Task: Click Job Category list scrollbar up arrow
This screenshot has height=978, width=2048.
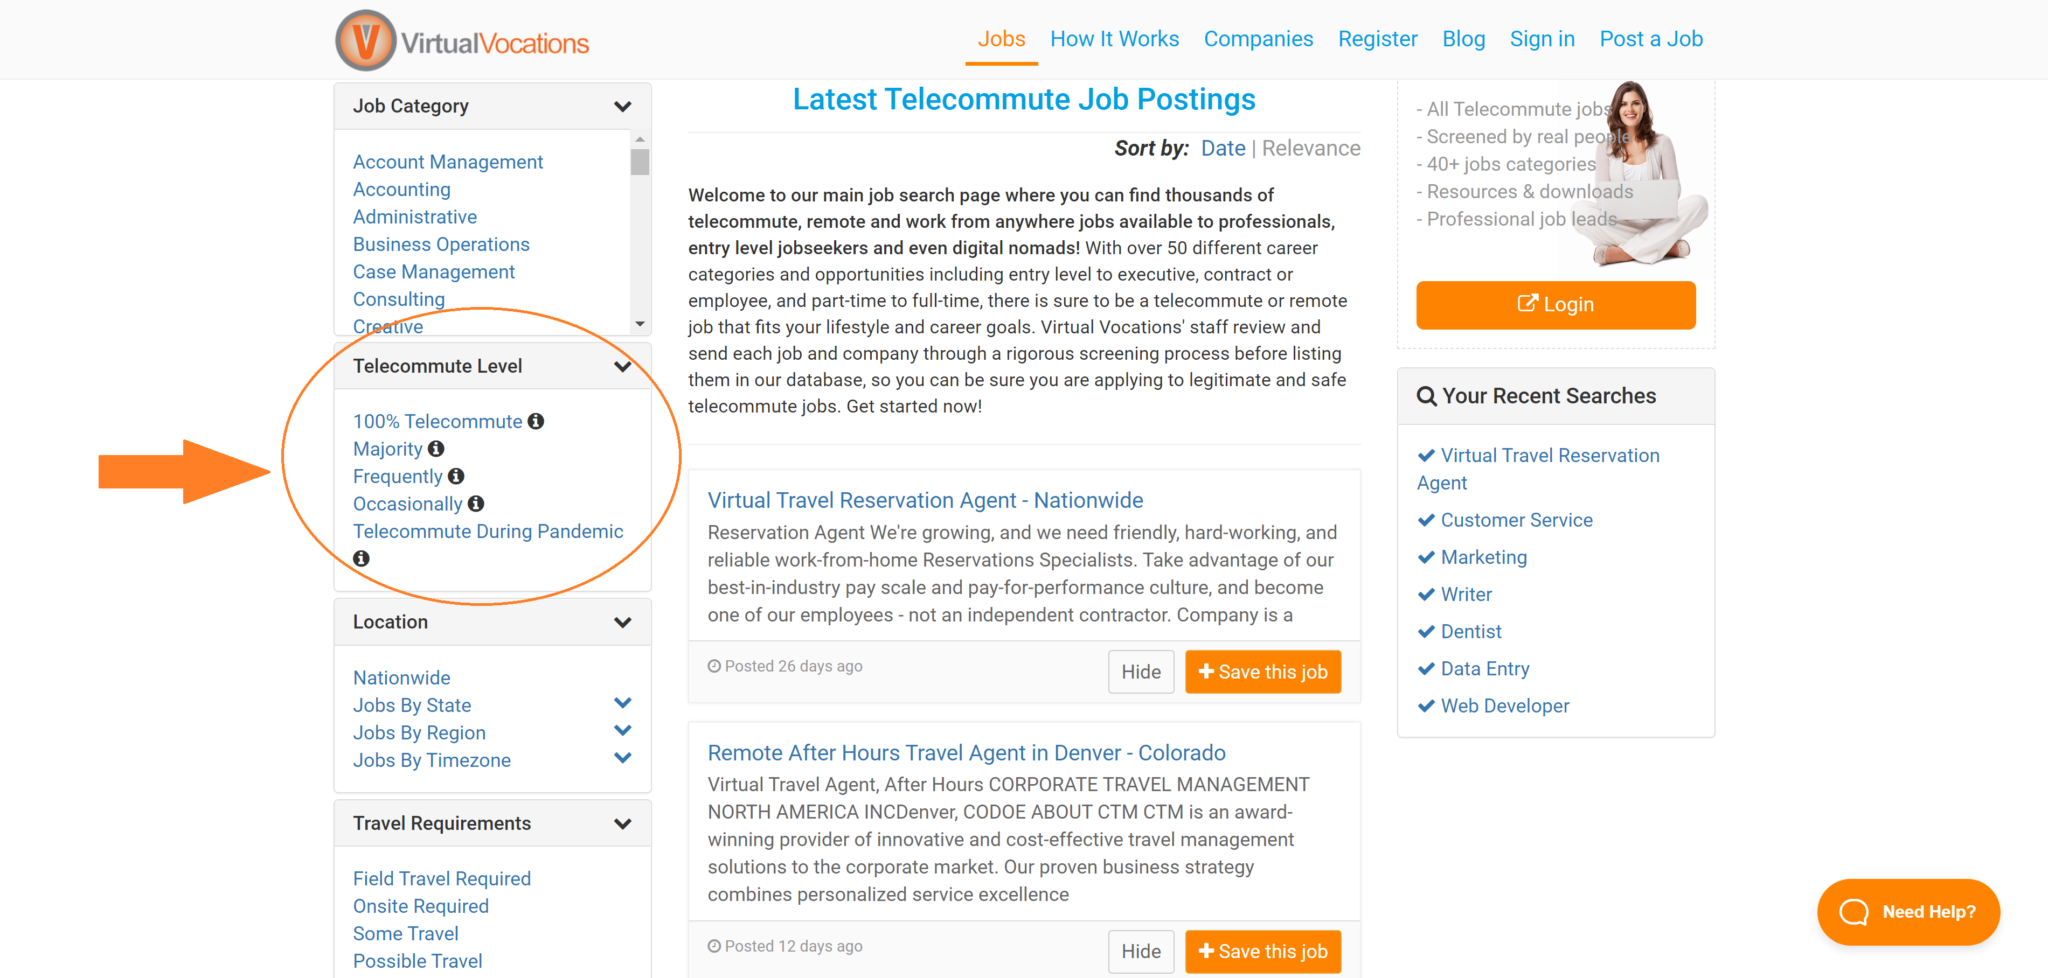Action: pos(640,139)
